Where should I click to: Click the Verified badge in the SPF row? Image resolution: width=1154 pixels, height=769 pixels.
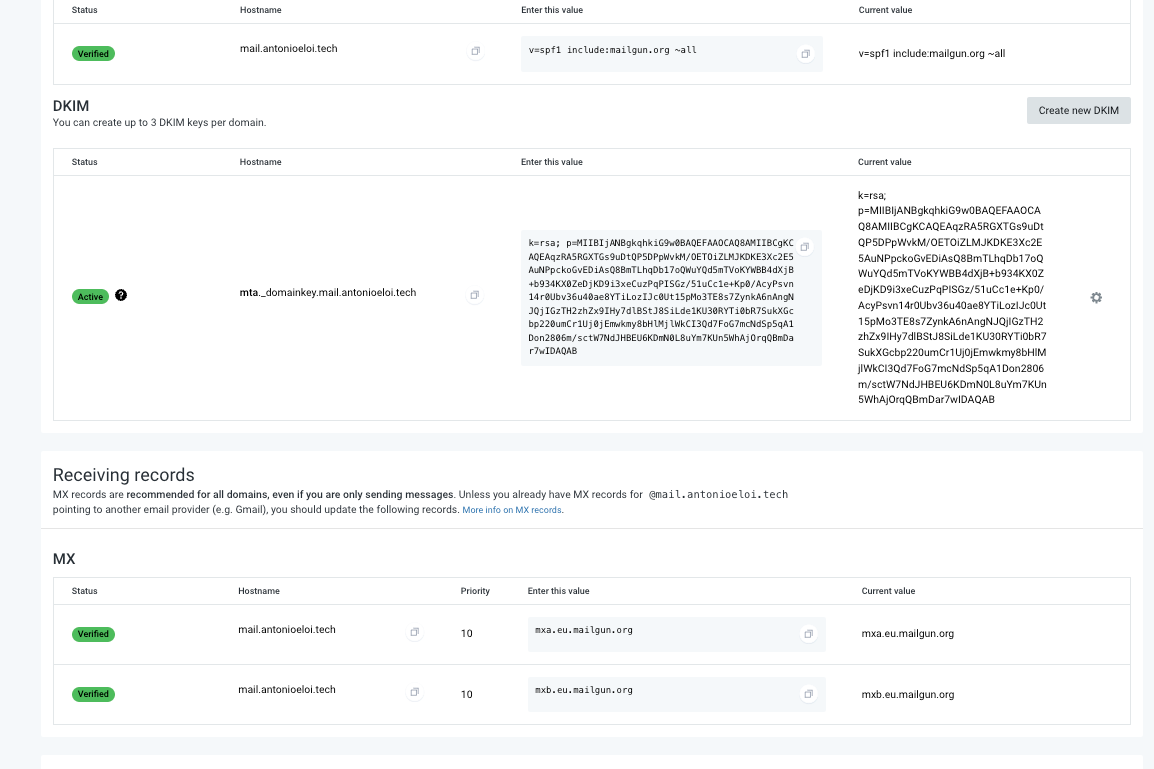tap(93, 53)
